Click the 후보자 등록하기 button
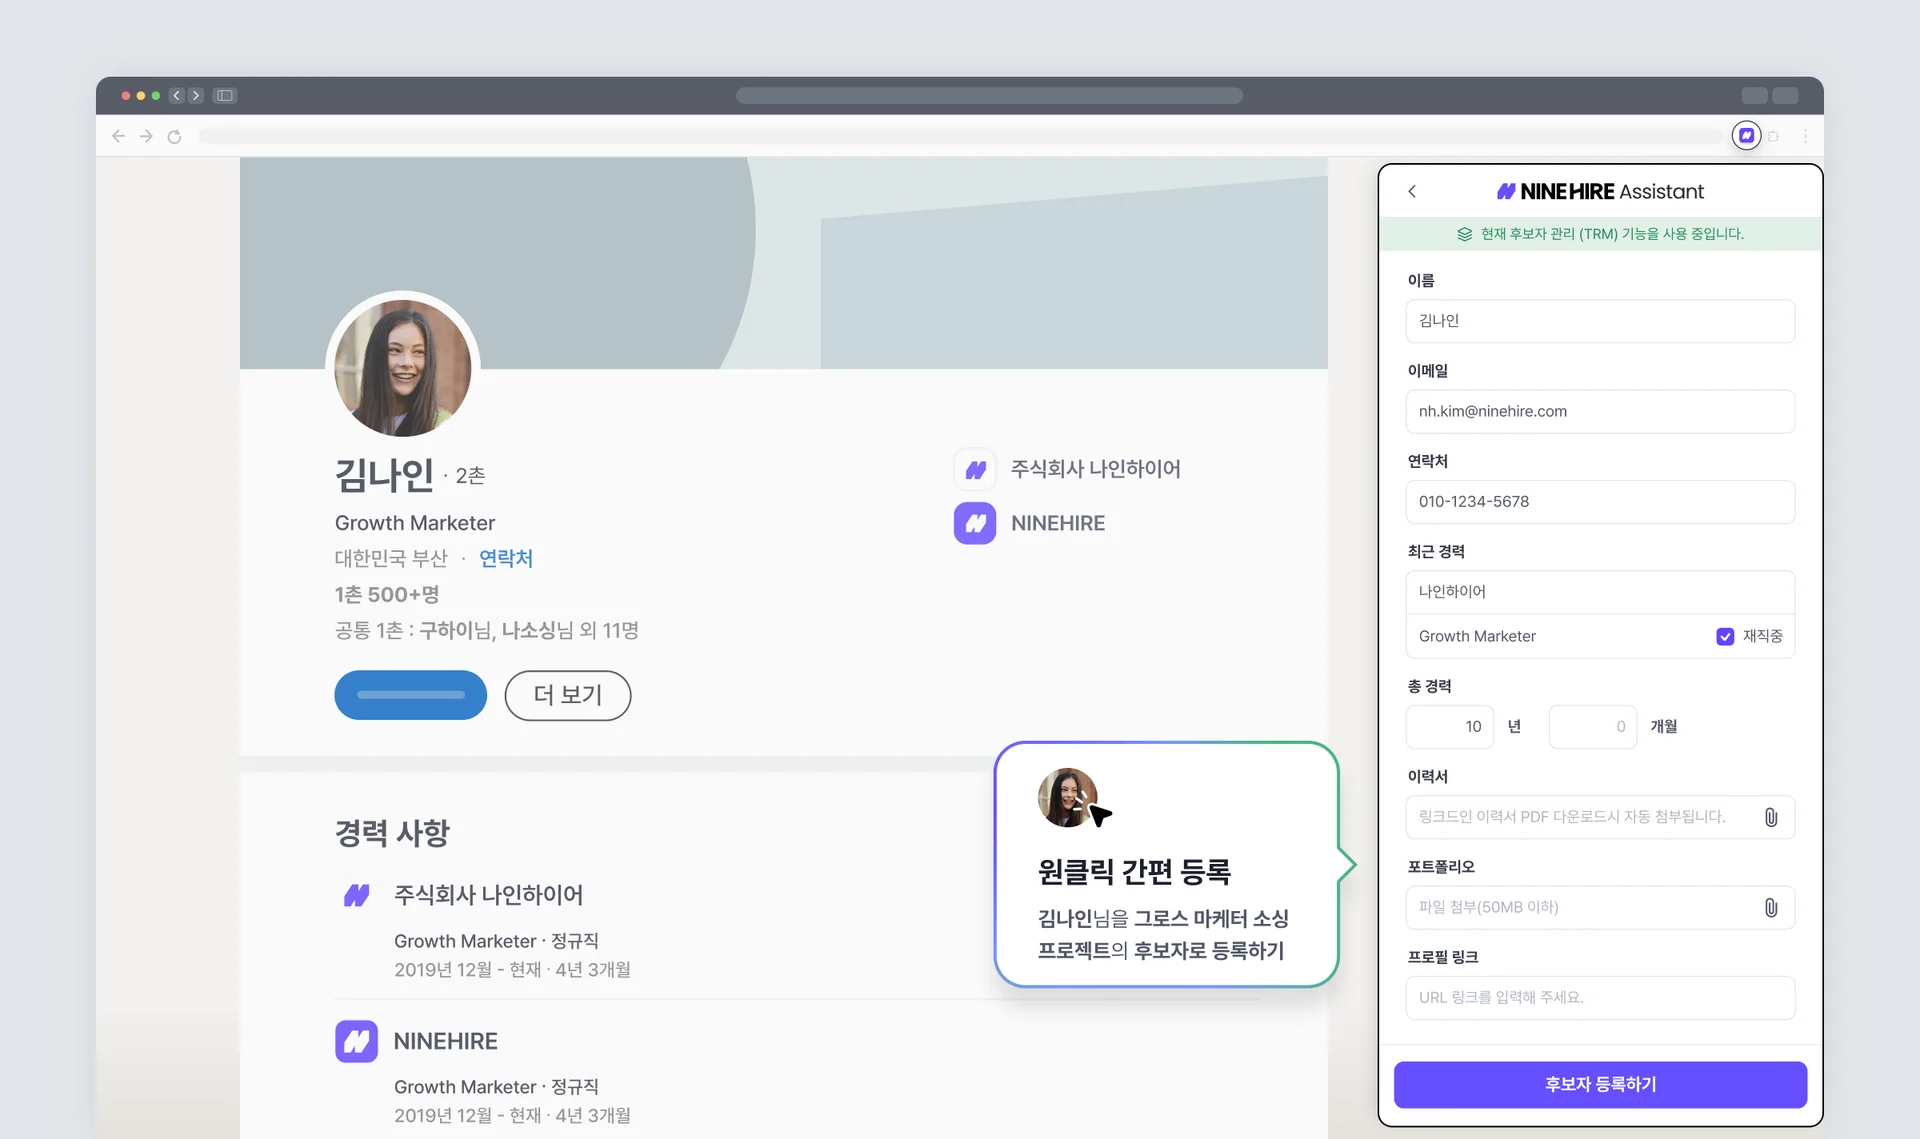The height and width of the screenshot is (1139, 1920). (1600, 1084)
